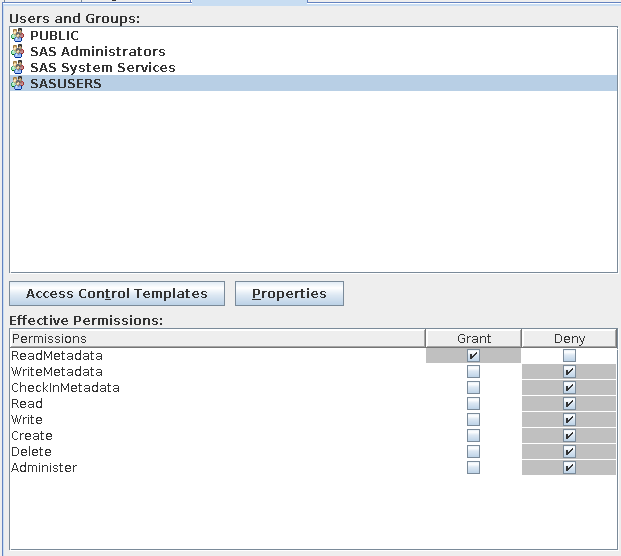Screen dimensions: 621x556
Task: Click the PUBLIC group icon
Action: click(x=17, y=36)
